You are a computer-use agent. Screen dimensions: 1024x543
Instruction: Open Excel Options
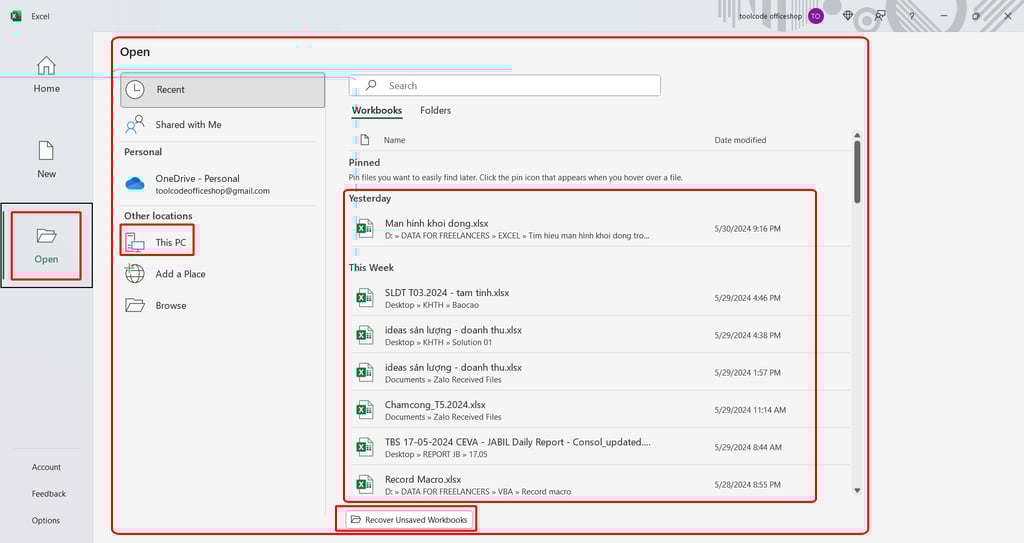click(46, 520)
